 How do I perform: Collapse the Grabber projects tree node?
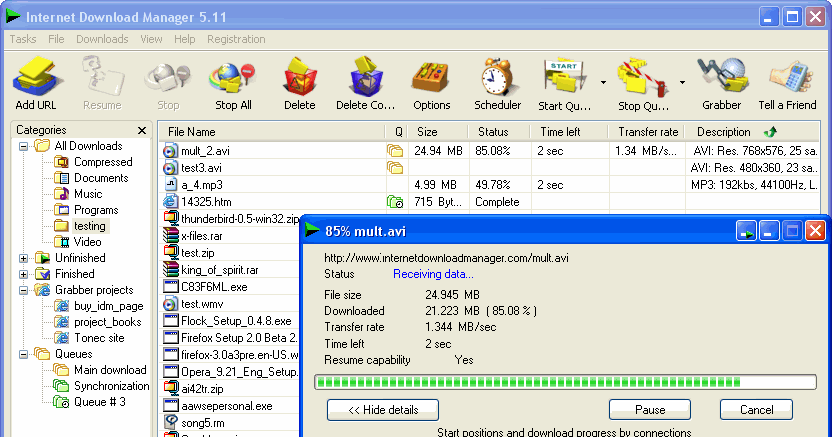click(23, 290)
